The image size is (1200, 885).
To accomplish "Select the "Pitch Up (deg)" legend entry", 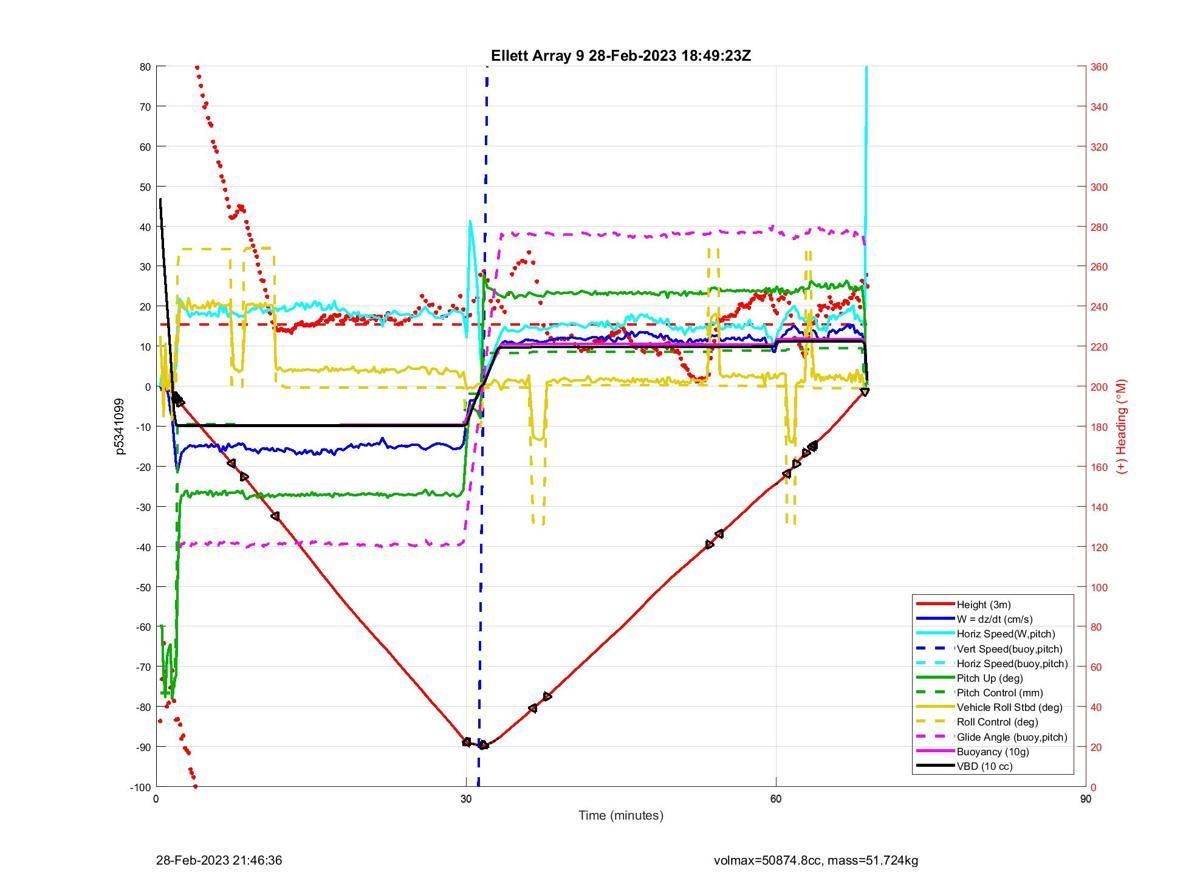I will coord(991,678).
